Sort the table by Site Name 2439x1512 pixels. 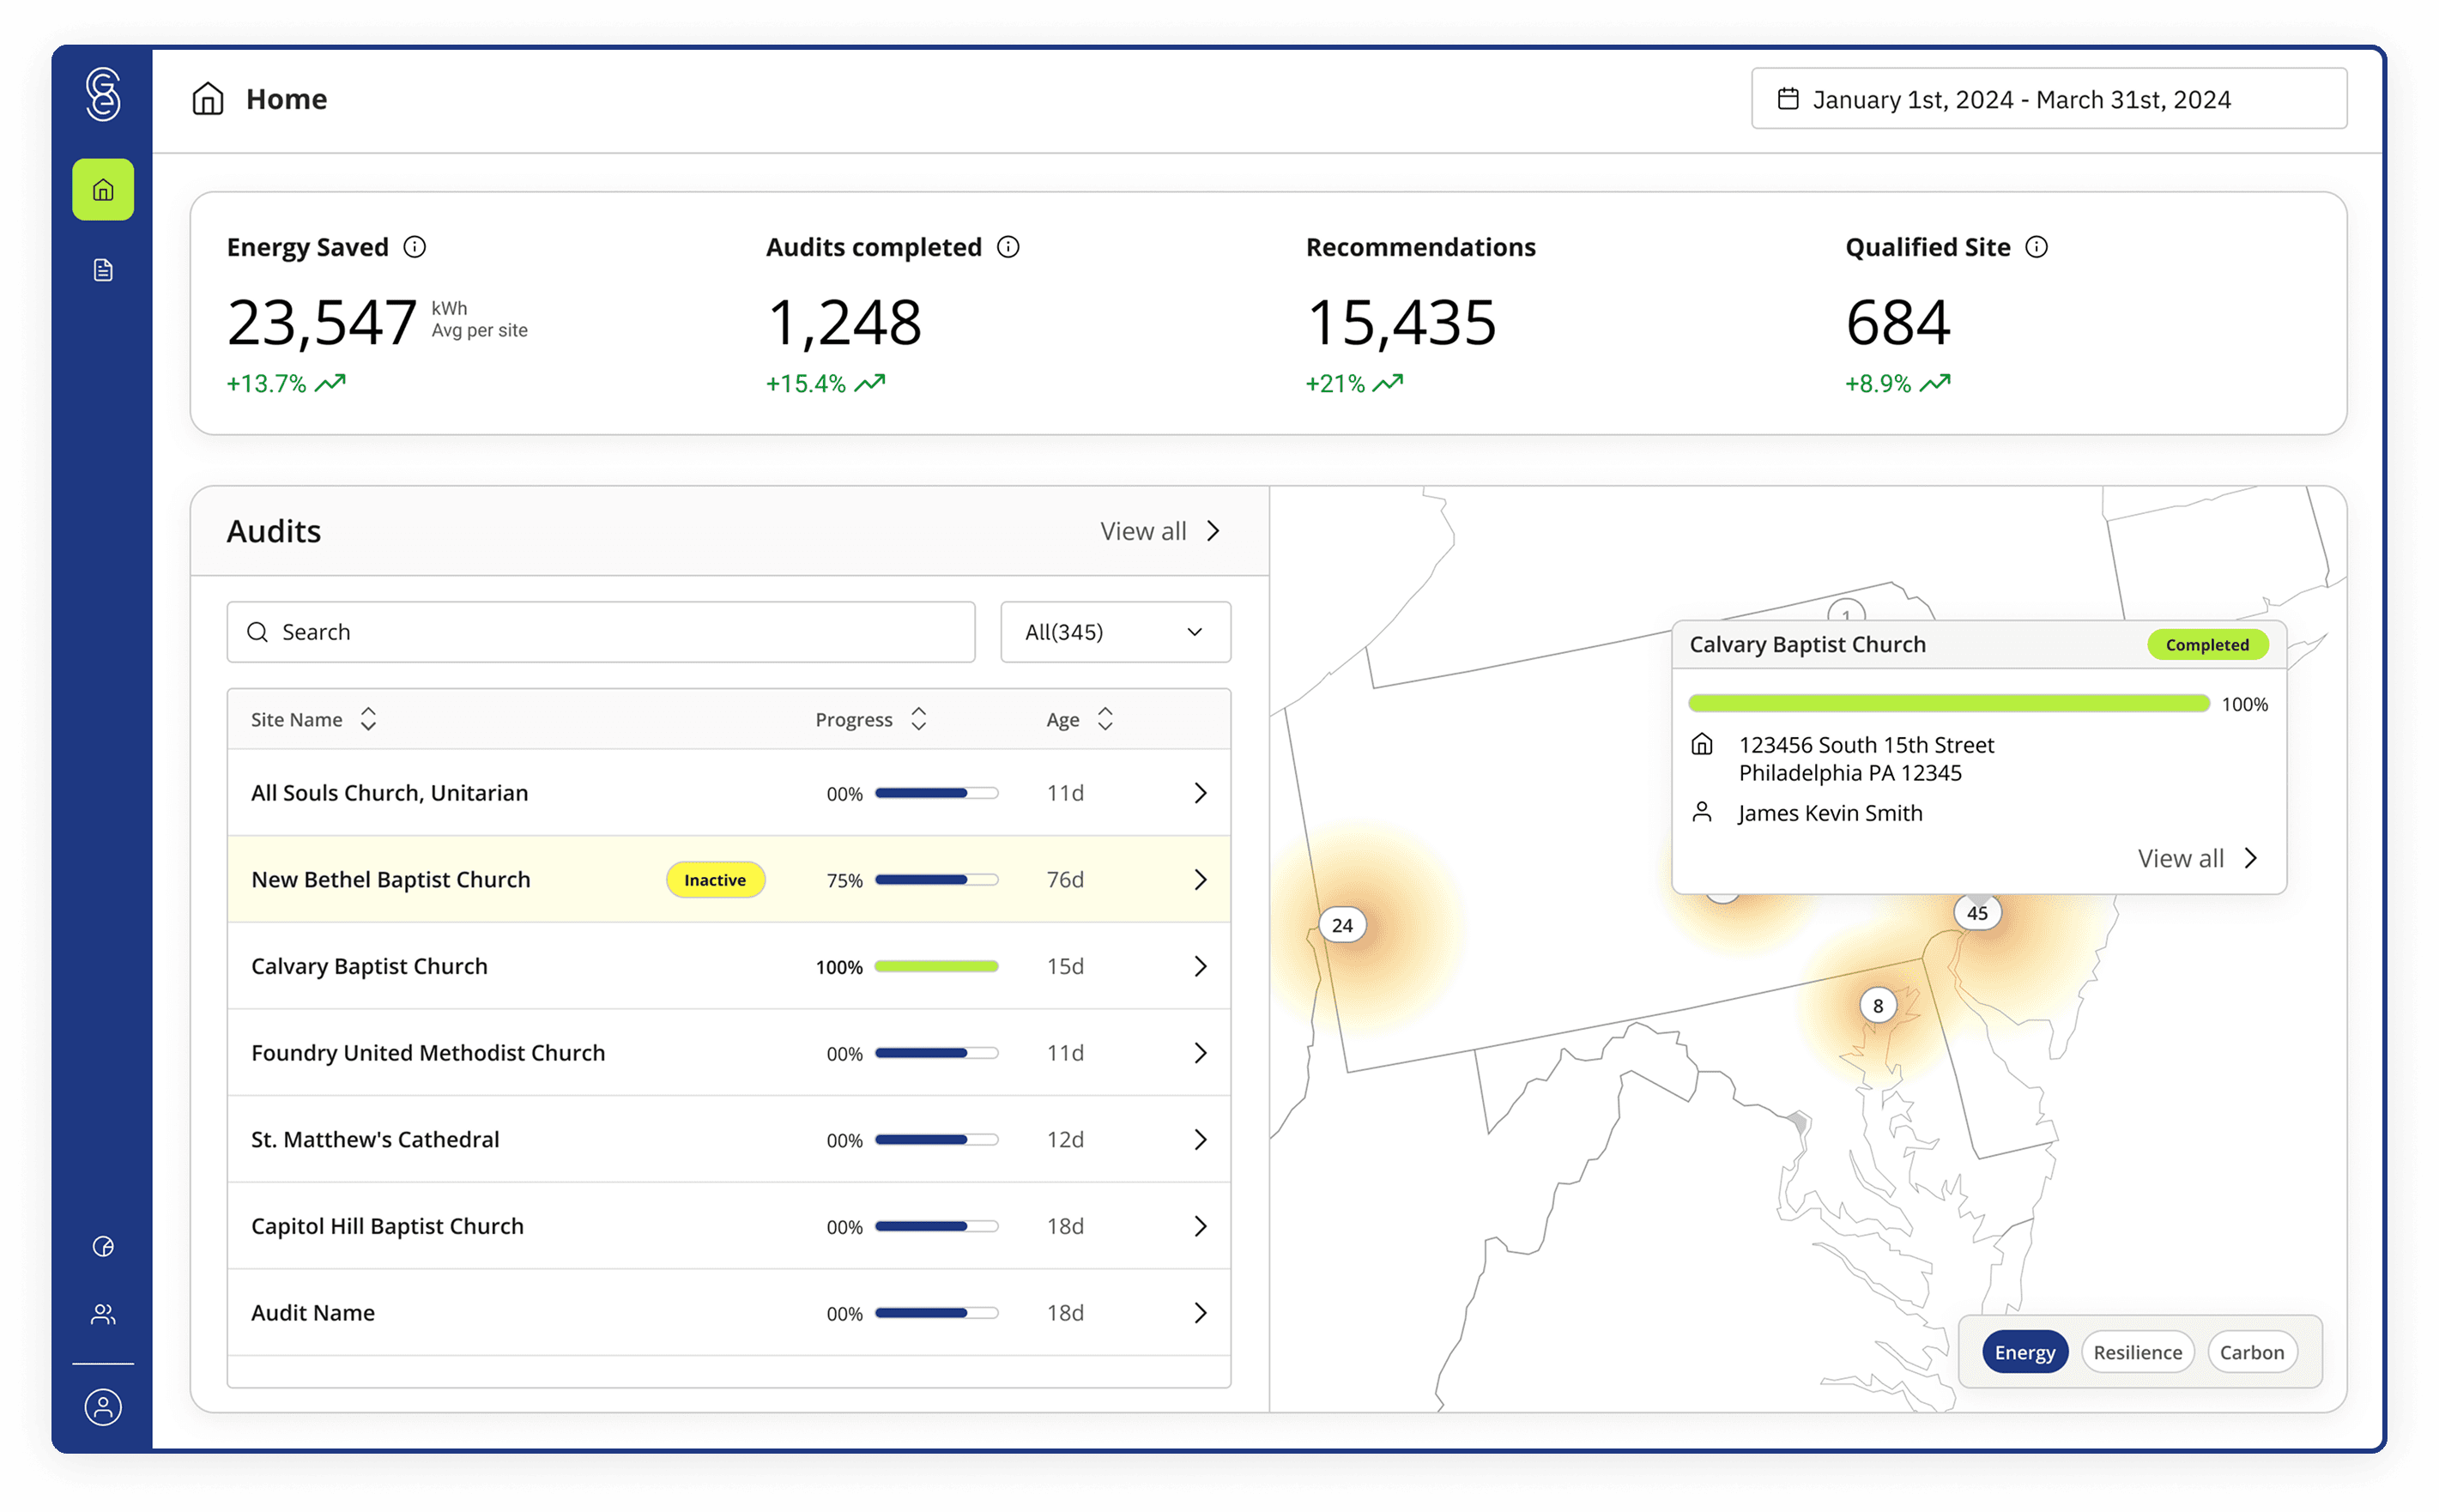tap(368, 719)
